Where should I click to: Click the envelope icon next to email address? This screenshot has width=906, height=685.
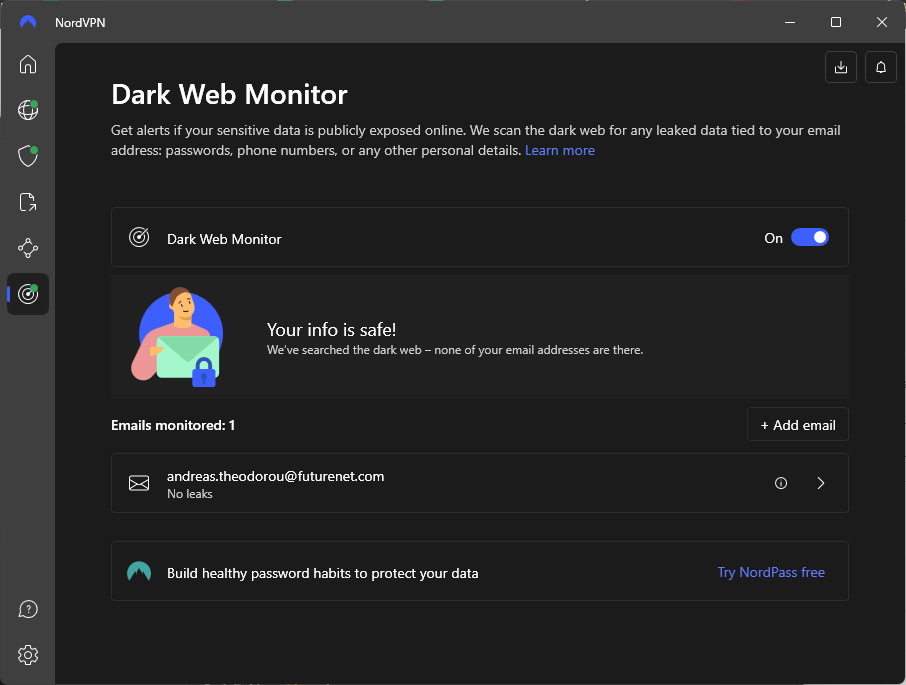pos(139,483)
